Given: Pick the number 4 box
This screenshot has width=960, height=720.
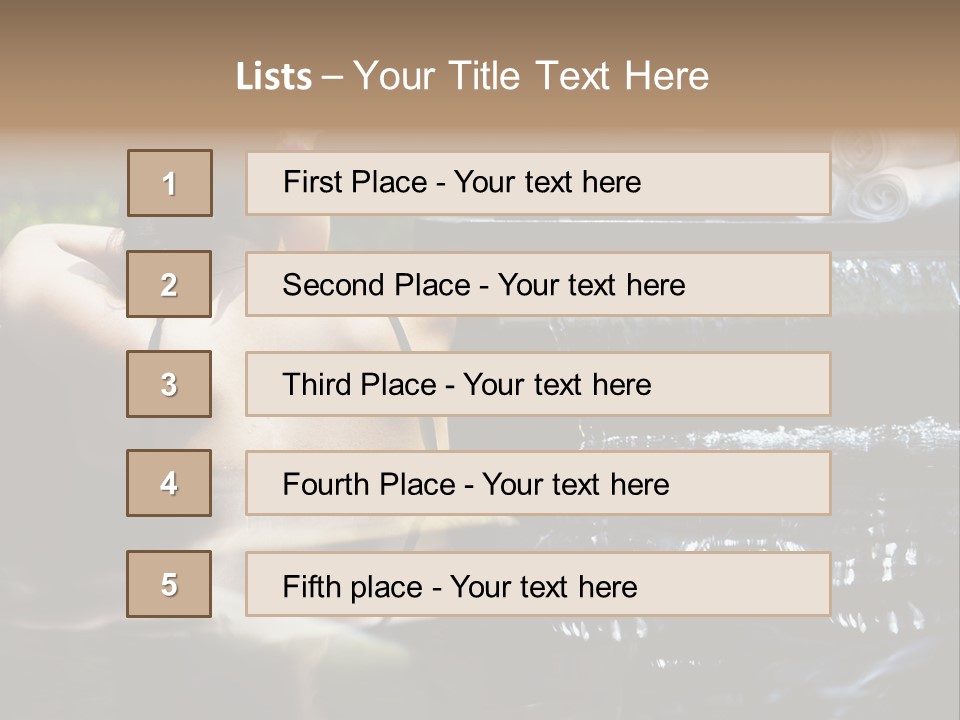Looking at the screenshot, I should tap(169, 483).
